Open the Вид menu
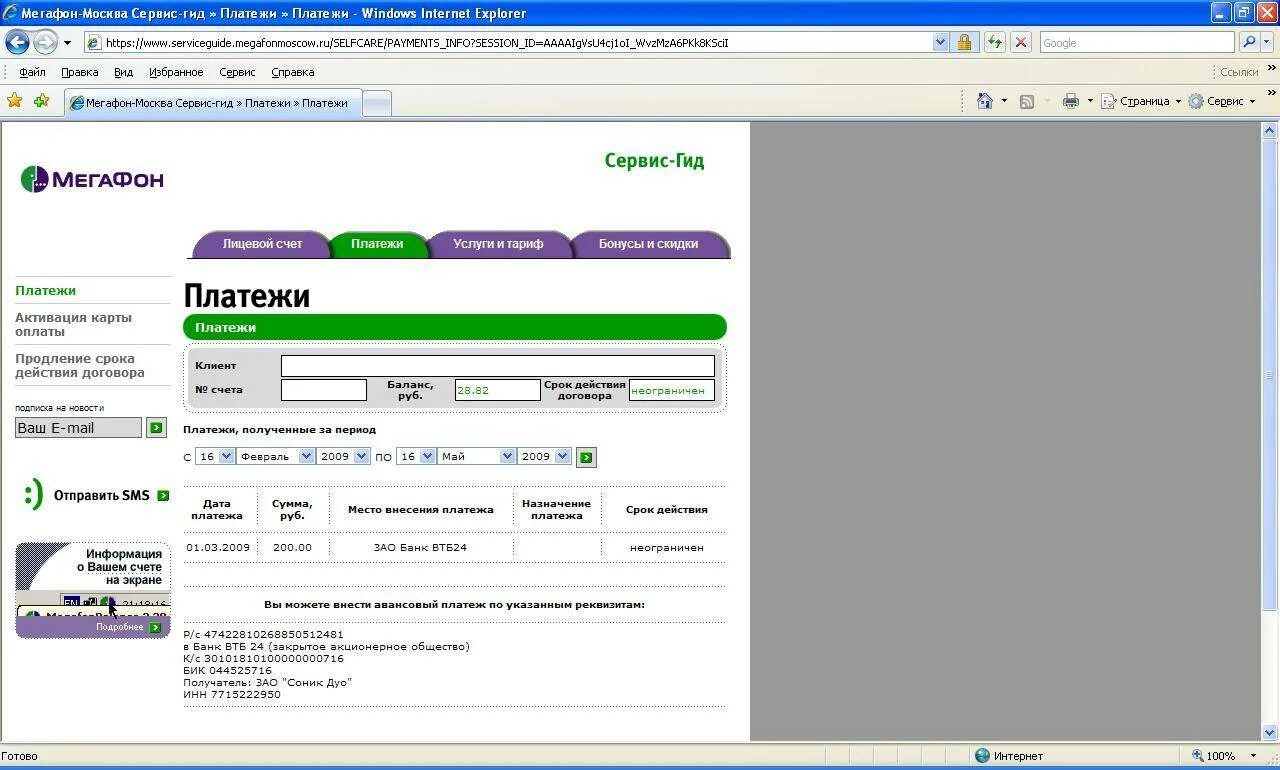The height and width of the screenshot is (770, 1280). (123, 72)
